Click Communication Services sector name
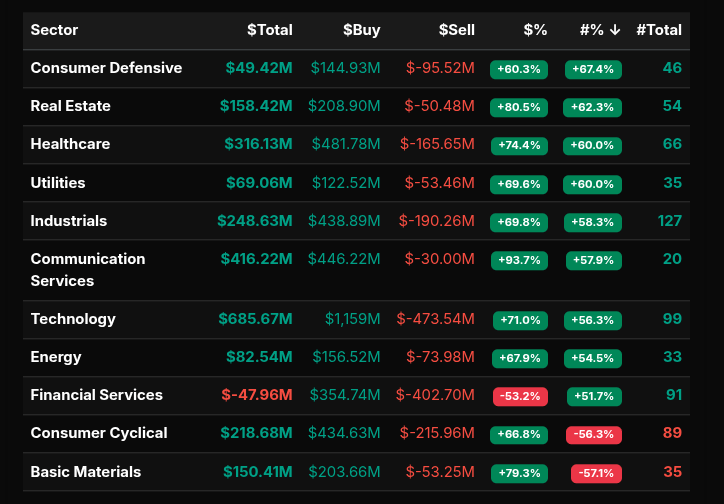The height and width of the screenshot is (504, 724). tap(88, 270)
